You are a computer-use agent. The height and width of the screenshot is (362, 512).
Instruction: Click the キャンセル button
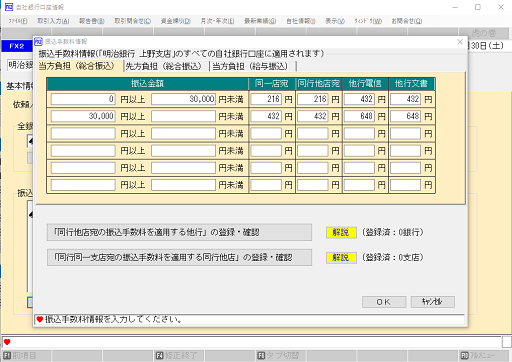[432, 302]
